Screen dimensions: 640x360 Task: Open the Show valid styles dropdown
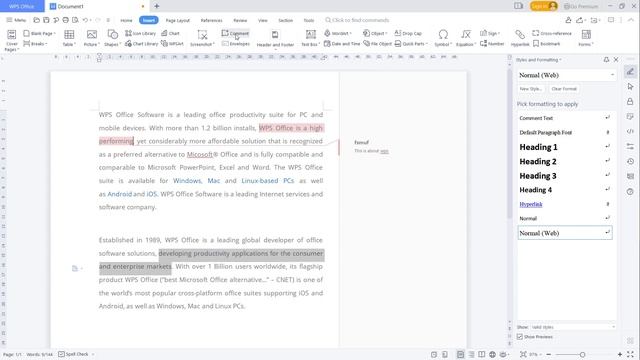click(573, 327)
